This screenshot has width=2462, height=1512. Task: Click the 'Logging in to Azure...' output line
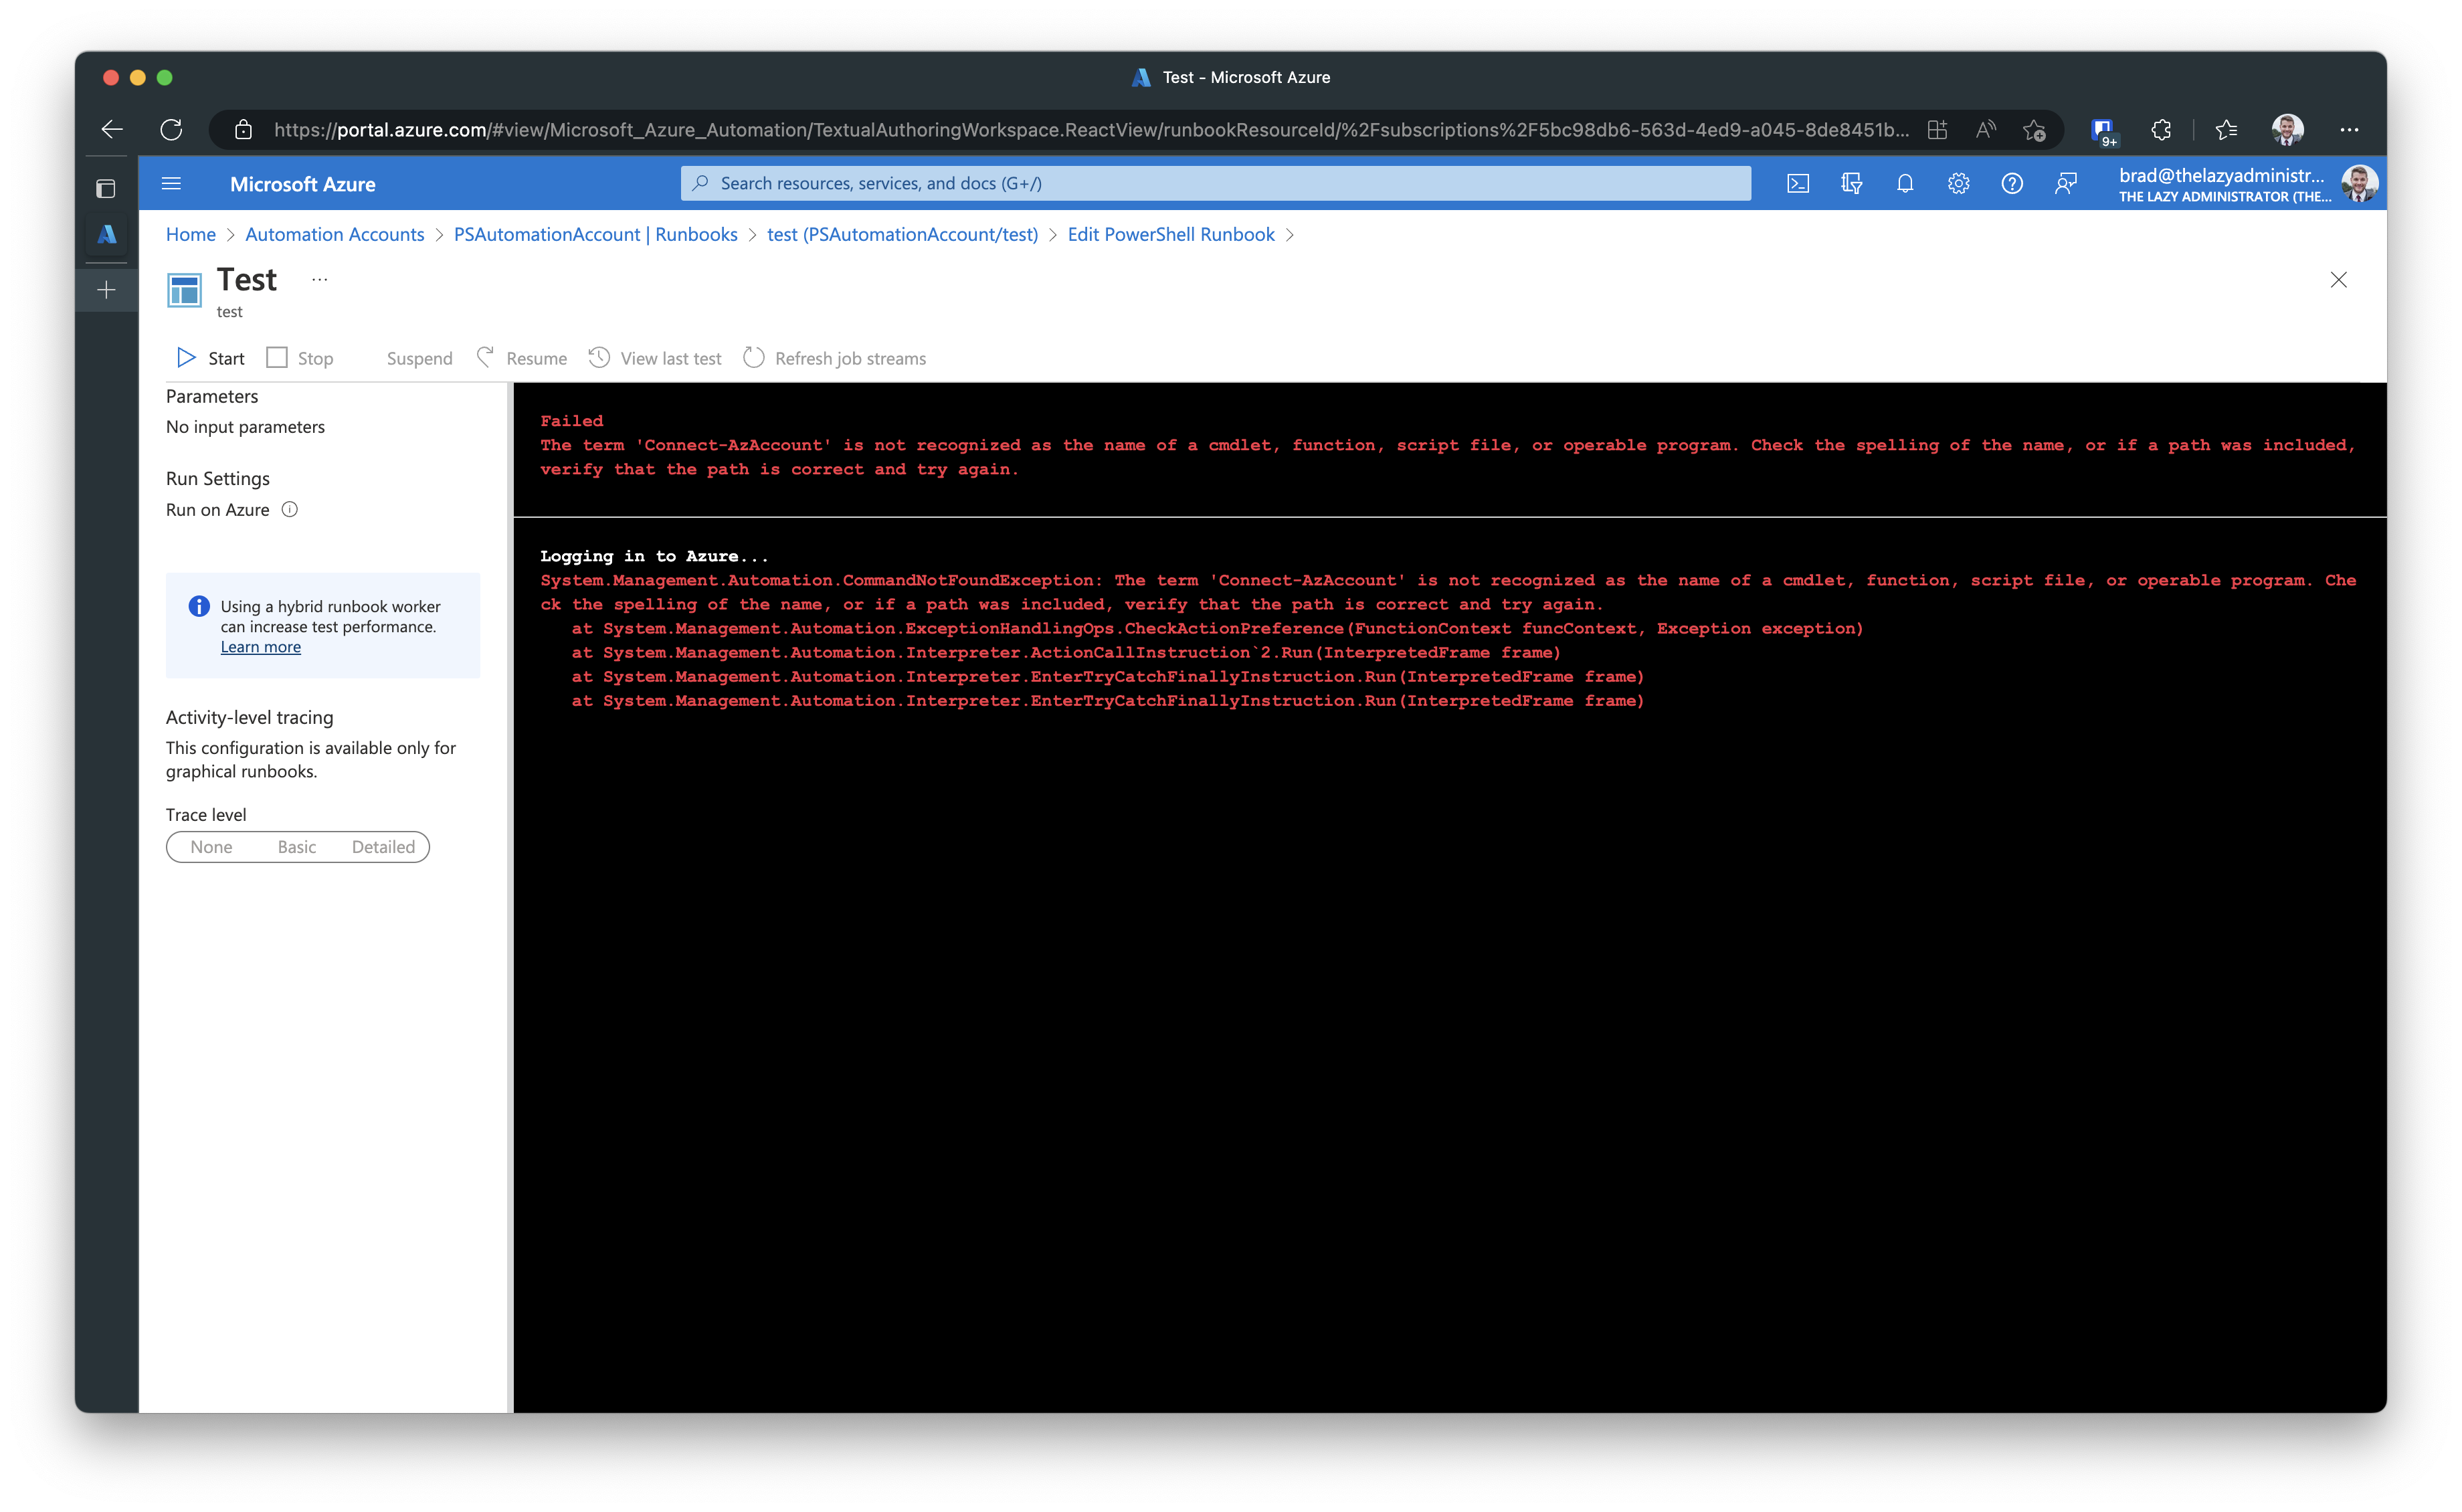click(x=654, y=556)
